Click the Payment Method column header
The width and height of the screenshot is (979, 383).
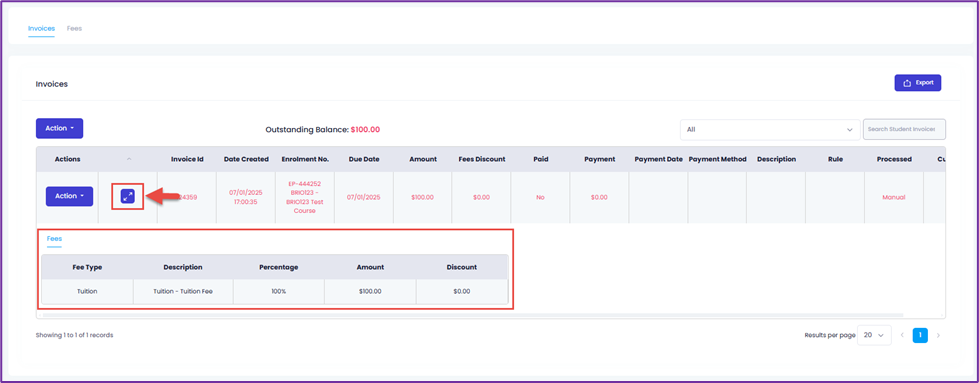(717, 159)
